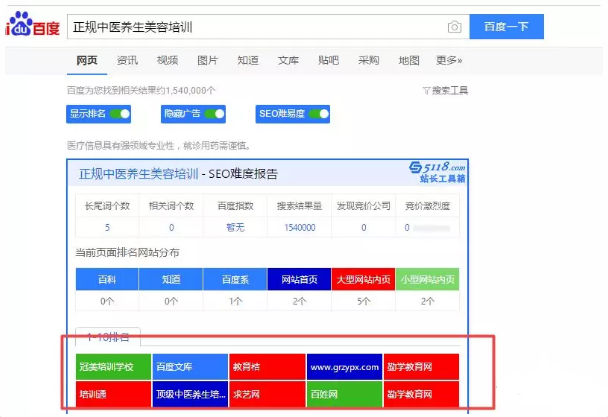Click the 当前页面排名网站分布 heading
The height and width of the screenshot is (417, 608).
(127, 253)
